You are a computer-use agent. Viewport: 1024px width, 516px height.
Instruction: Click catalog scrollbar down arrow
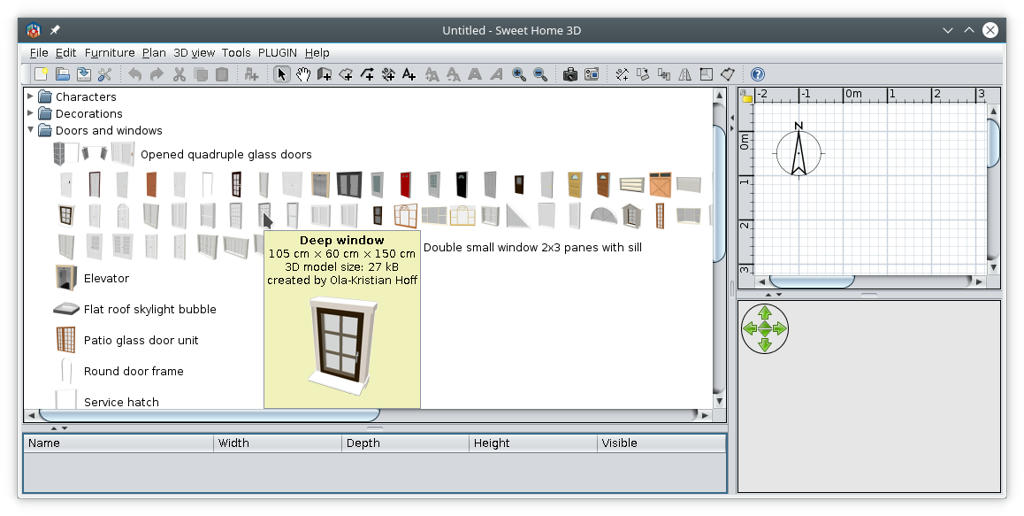tap(719, 401)
